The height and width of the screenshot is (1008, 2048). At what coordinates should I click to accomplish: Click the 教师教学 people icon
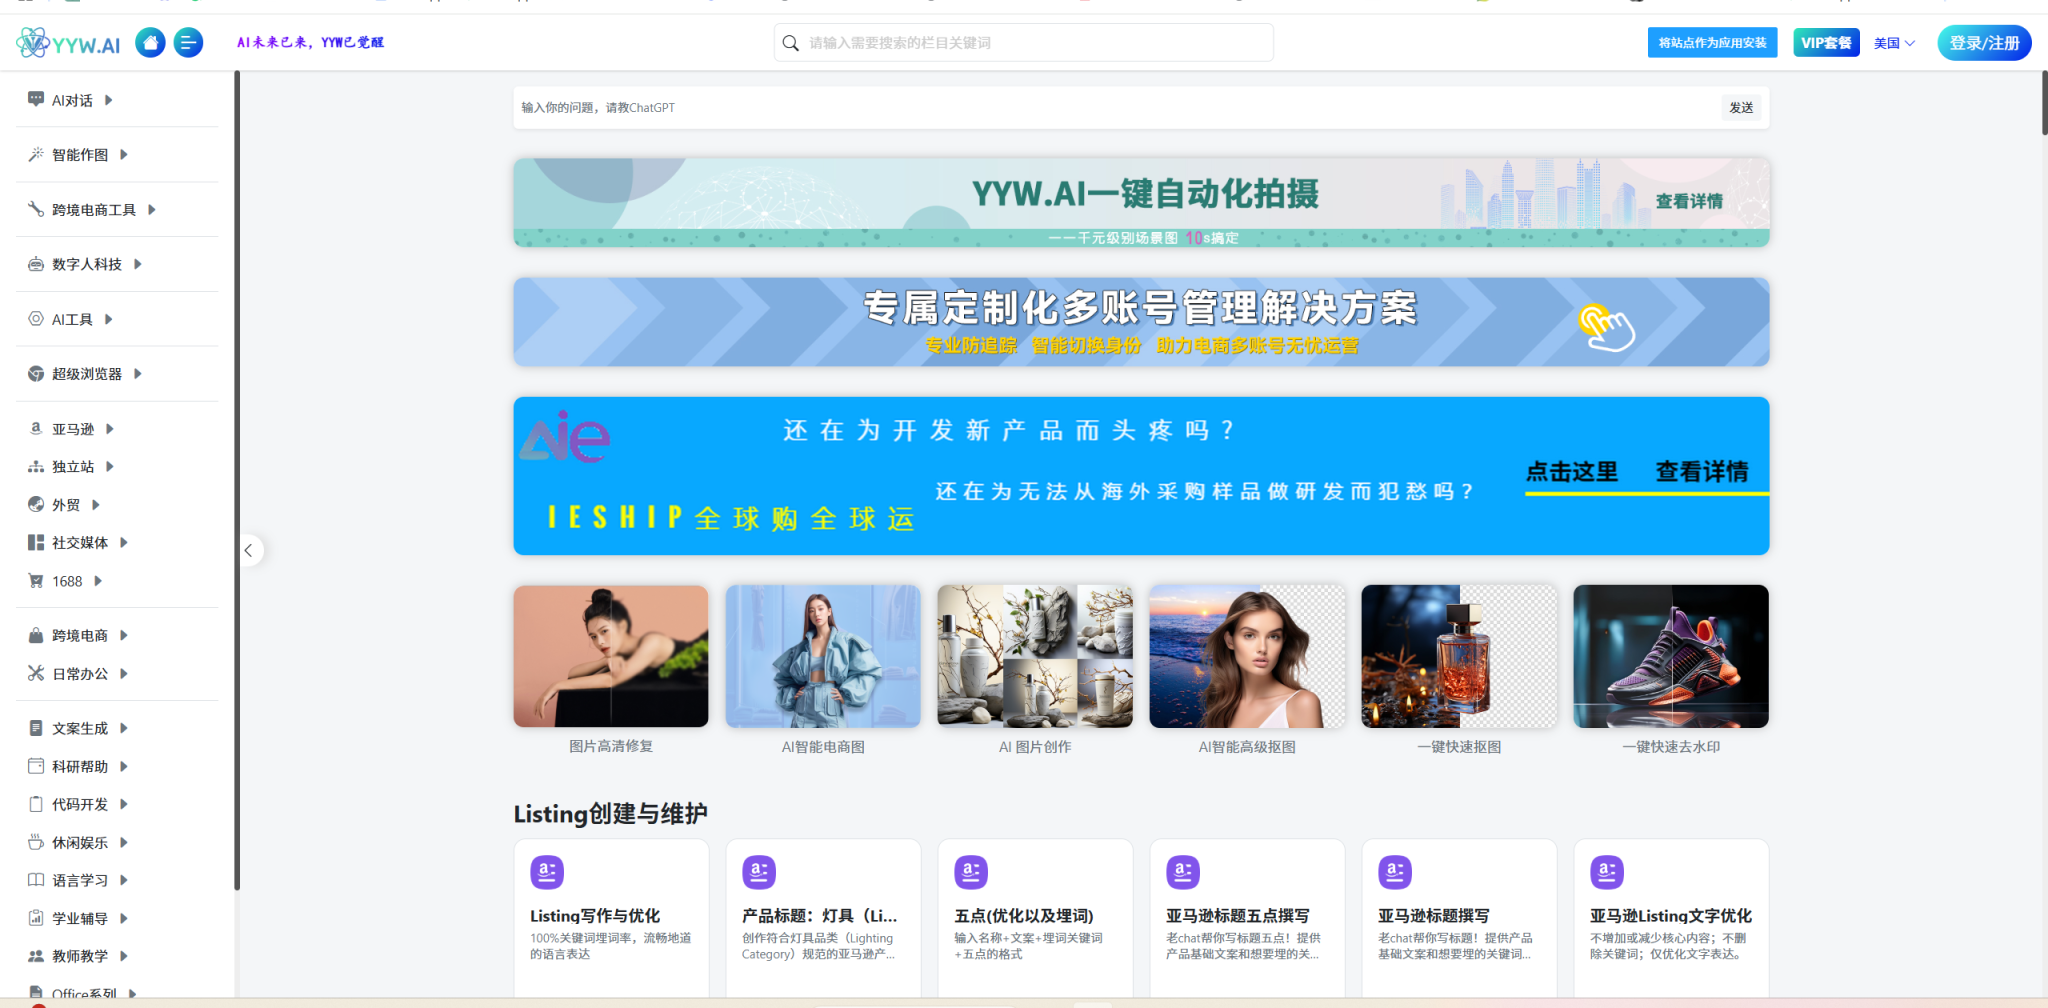pyautogui.click(x=36, y=956)
